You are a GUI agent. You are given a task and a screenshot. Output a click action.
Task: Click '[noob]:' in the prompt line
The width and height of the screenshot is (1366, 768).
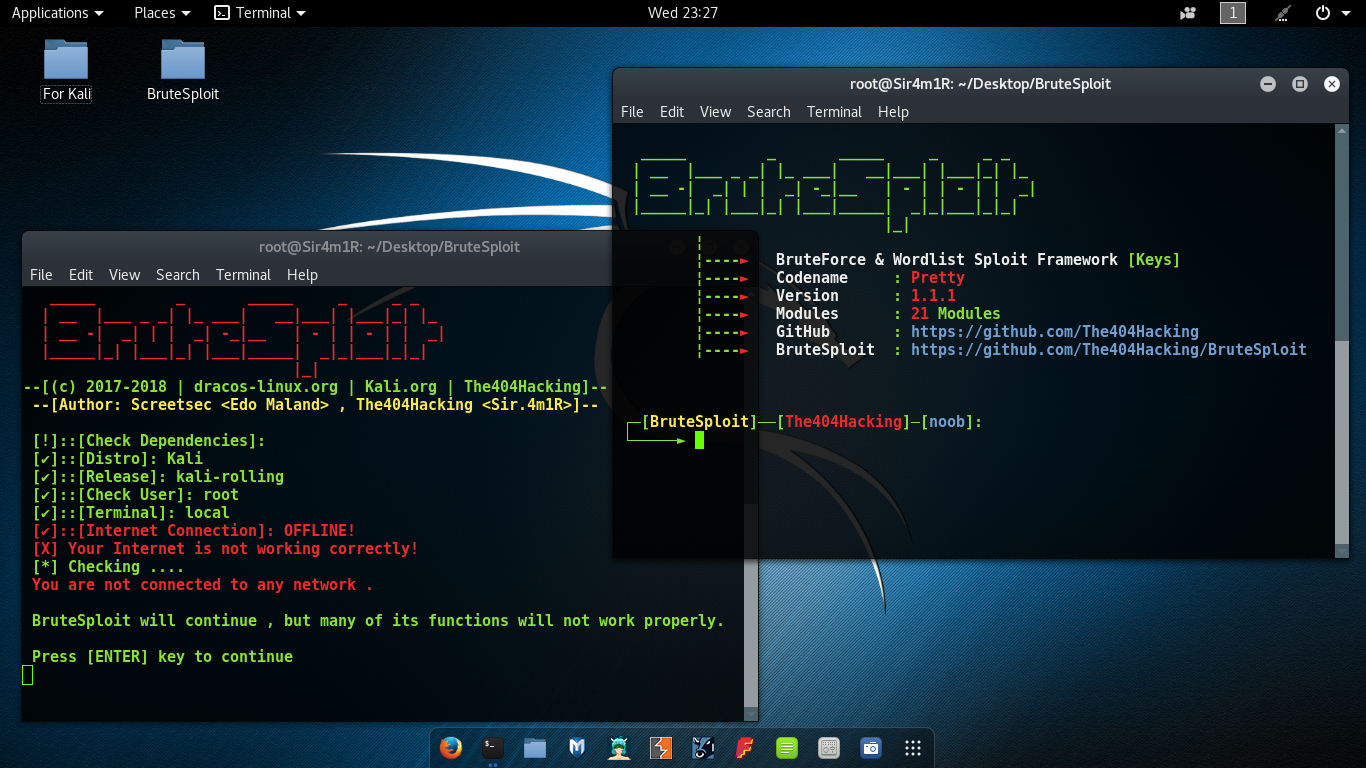951,422
